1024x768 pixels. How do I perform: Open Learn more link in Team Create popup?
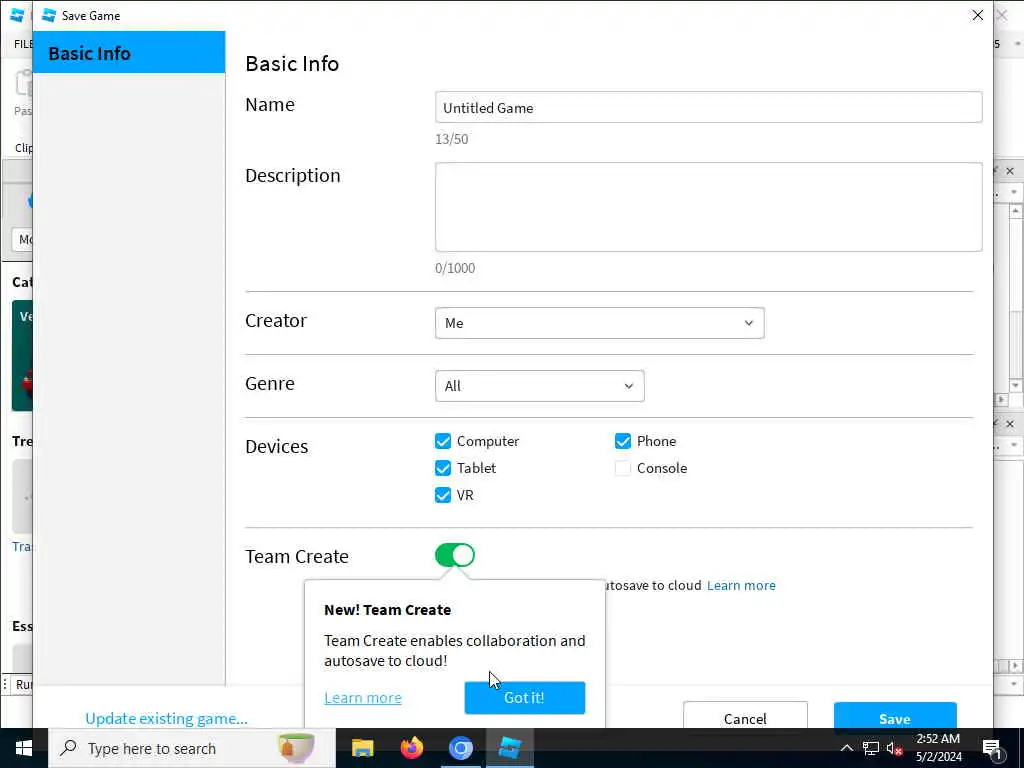[x=363, y=697]
